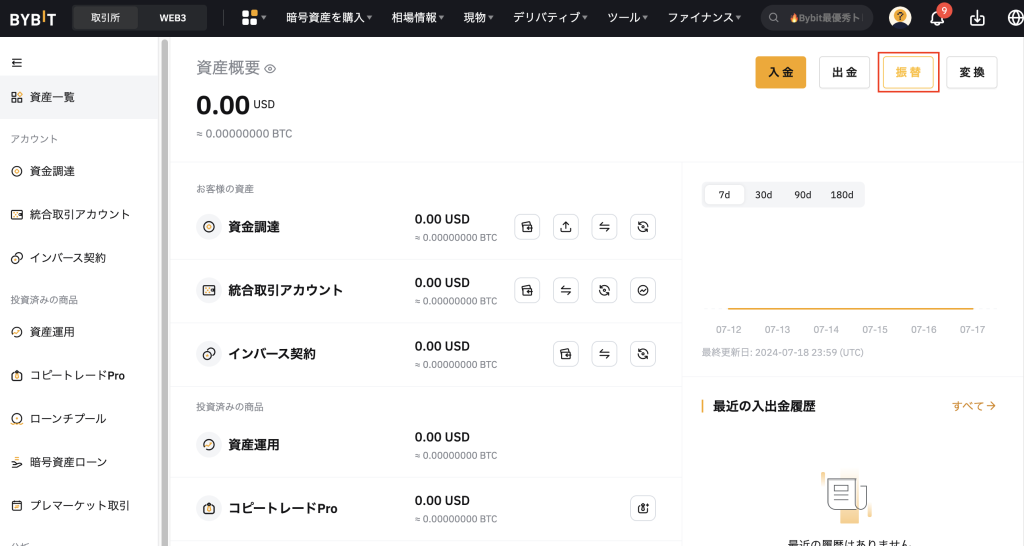The height and width of the screenshot is (546, 1024).
Task: Click the Bybit search input field
Action: click(823, 18)
